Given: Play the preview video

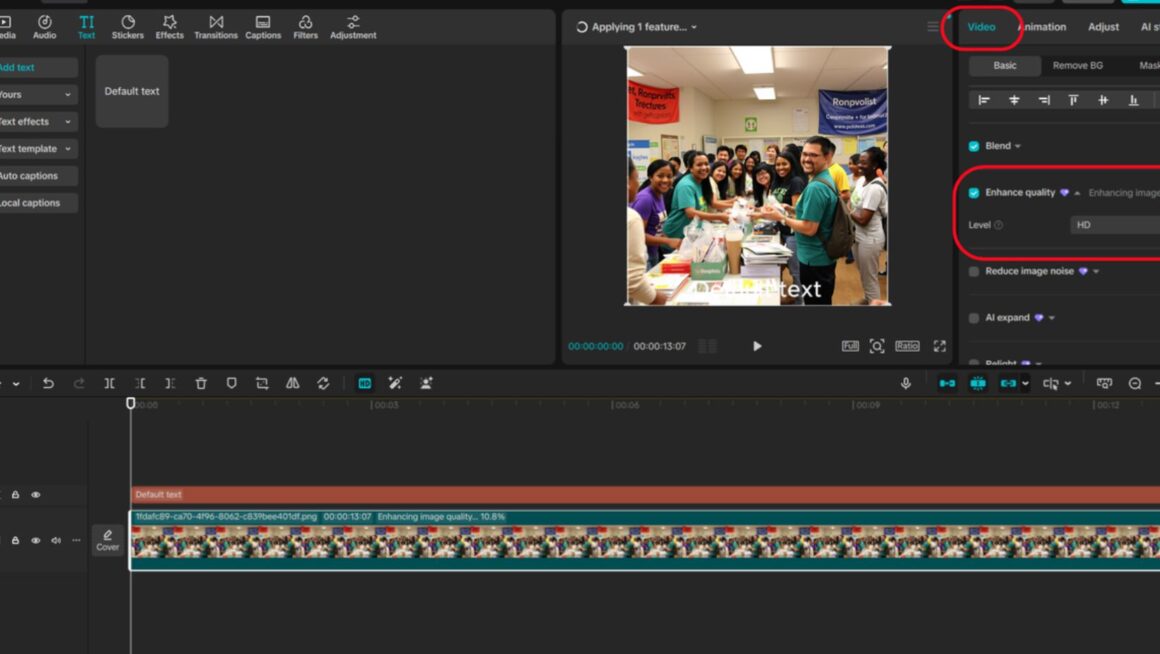Looking at the screenshot, I should (x=757, y=346).
